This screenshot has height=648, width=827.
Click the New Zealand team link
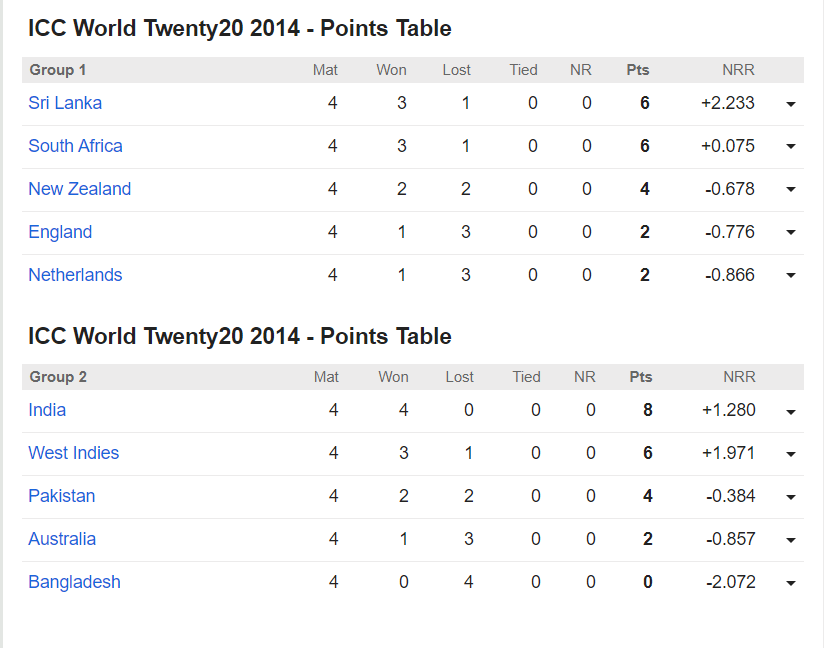(79, 189)
